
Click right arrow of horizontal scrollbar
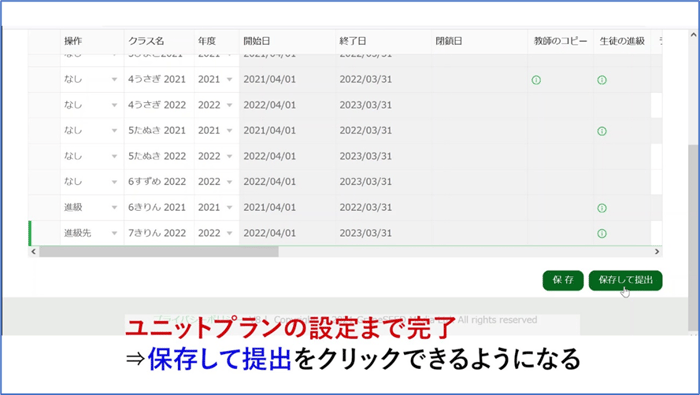click(x=657, y=252)
